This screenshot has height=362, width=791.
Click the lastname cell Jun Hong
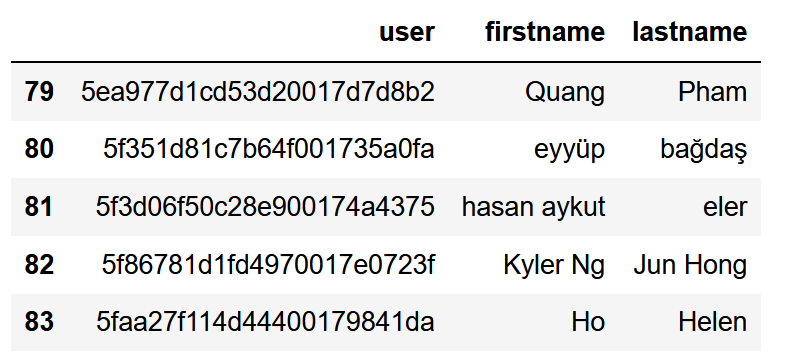click(x=690, y=266)
